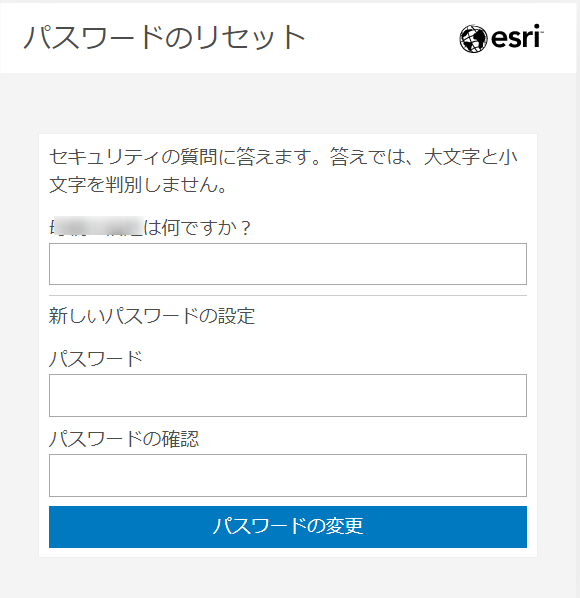This screenshot has width=580, height=598.
Task: Click the Esri globe logo icon
Action: [473, 39]
